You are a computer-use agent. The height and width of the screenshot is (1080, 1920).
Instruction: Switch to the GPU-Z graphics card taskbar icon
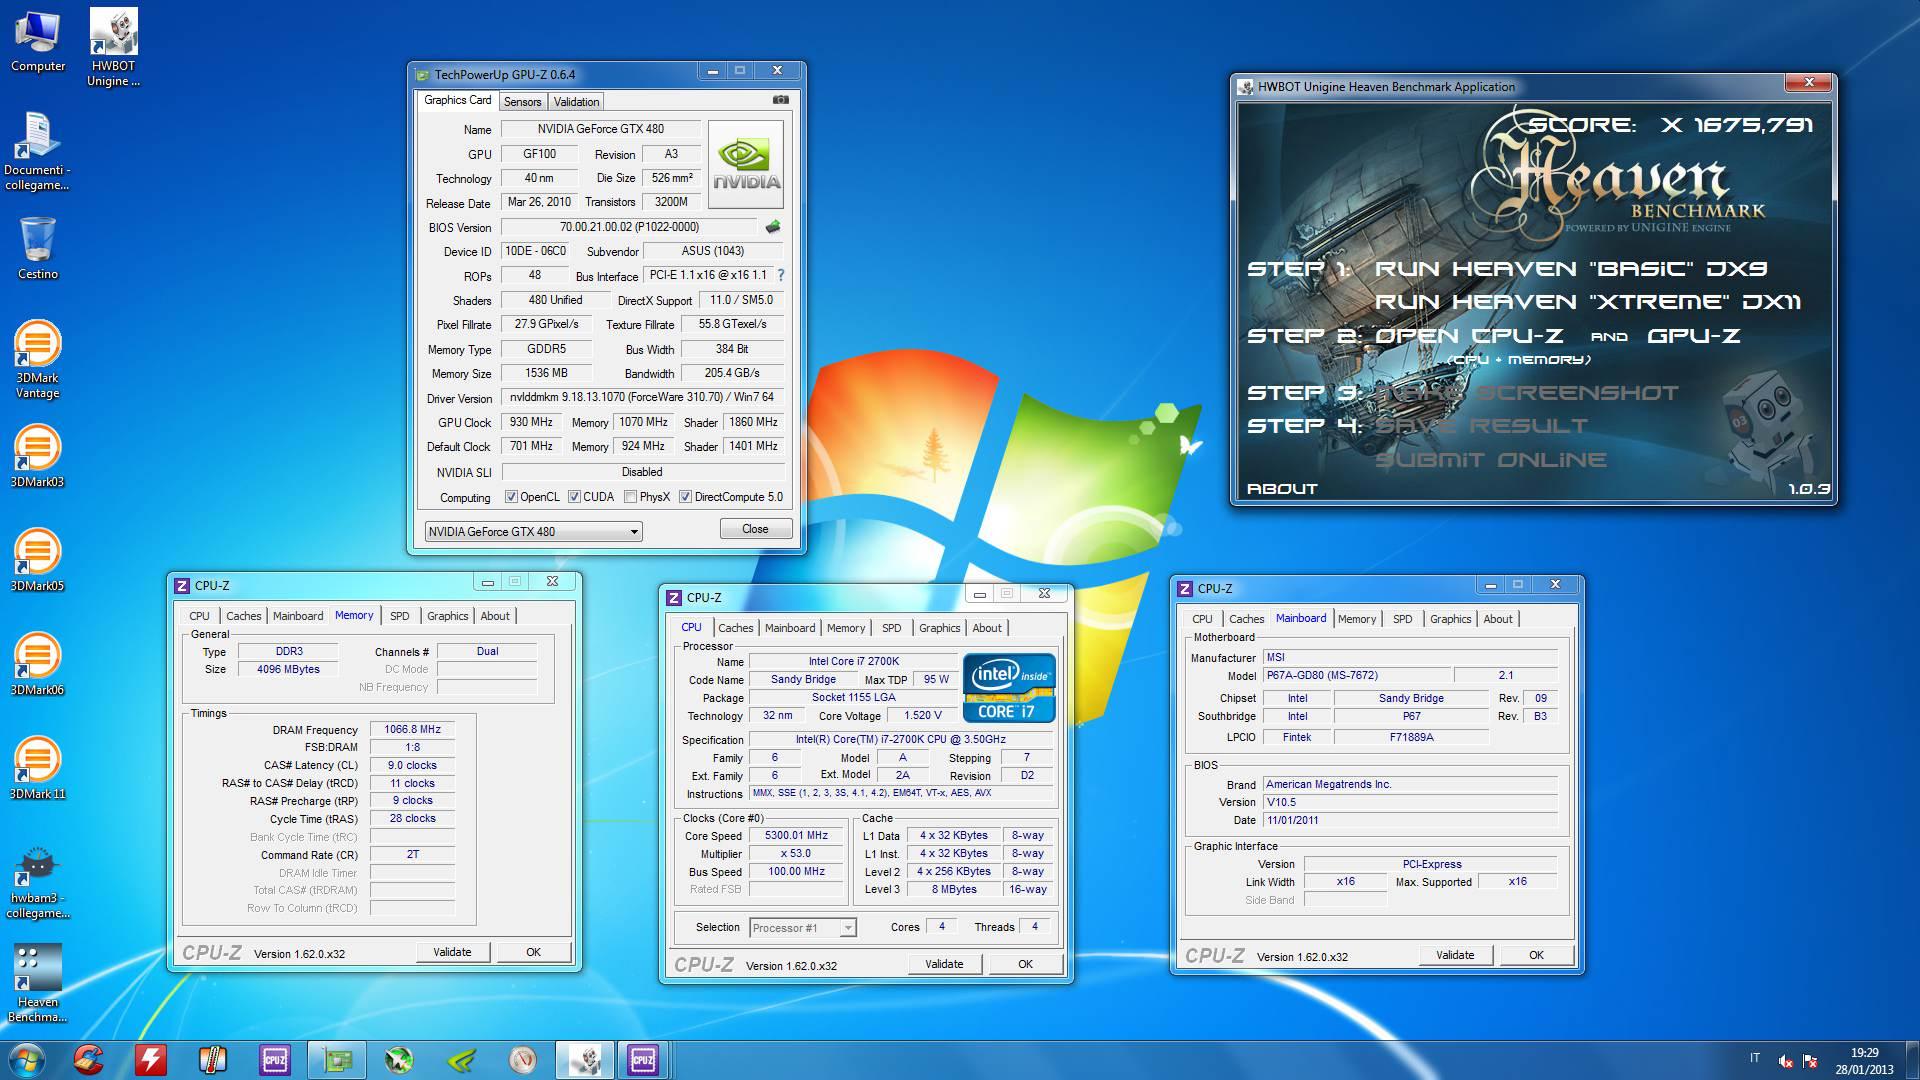(337, 1060)
